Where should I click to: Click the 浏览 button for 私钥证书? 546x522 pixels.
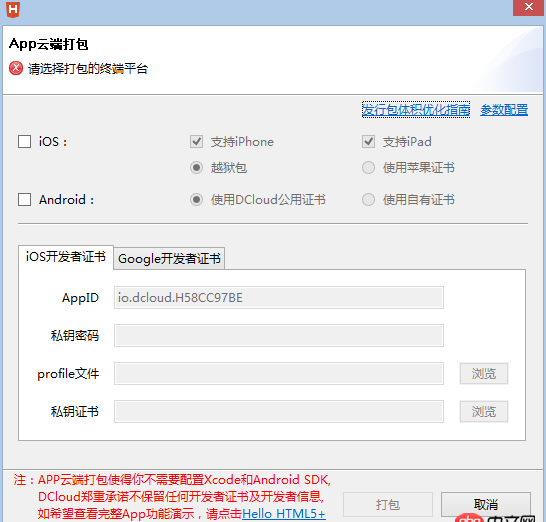484,412
